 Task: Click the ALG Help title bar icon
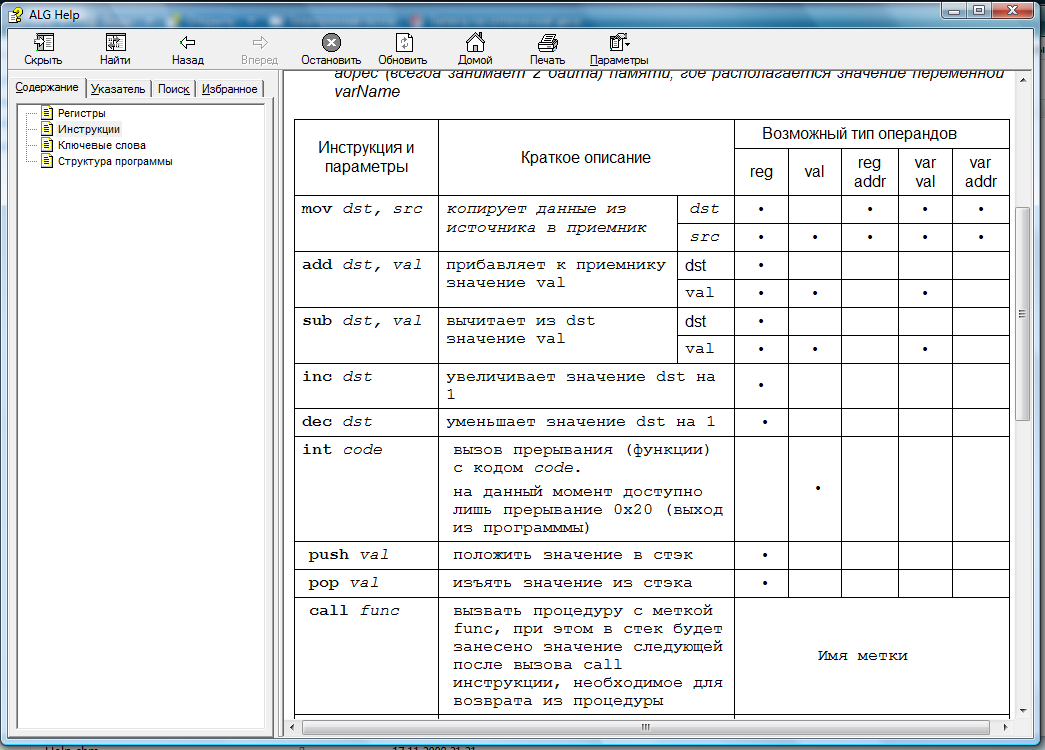pos(15,15)
